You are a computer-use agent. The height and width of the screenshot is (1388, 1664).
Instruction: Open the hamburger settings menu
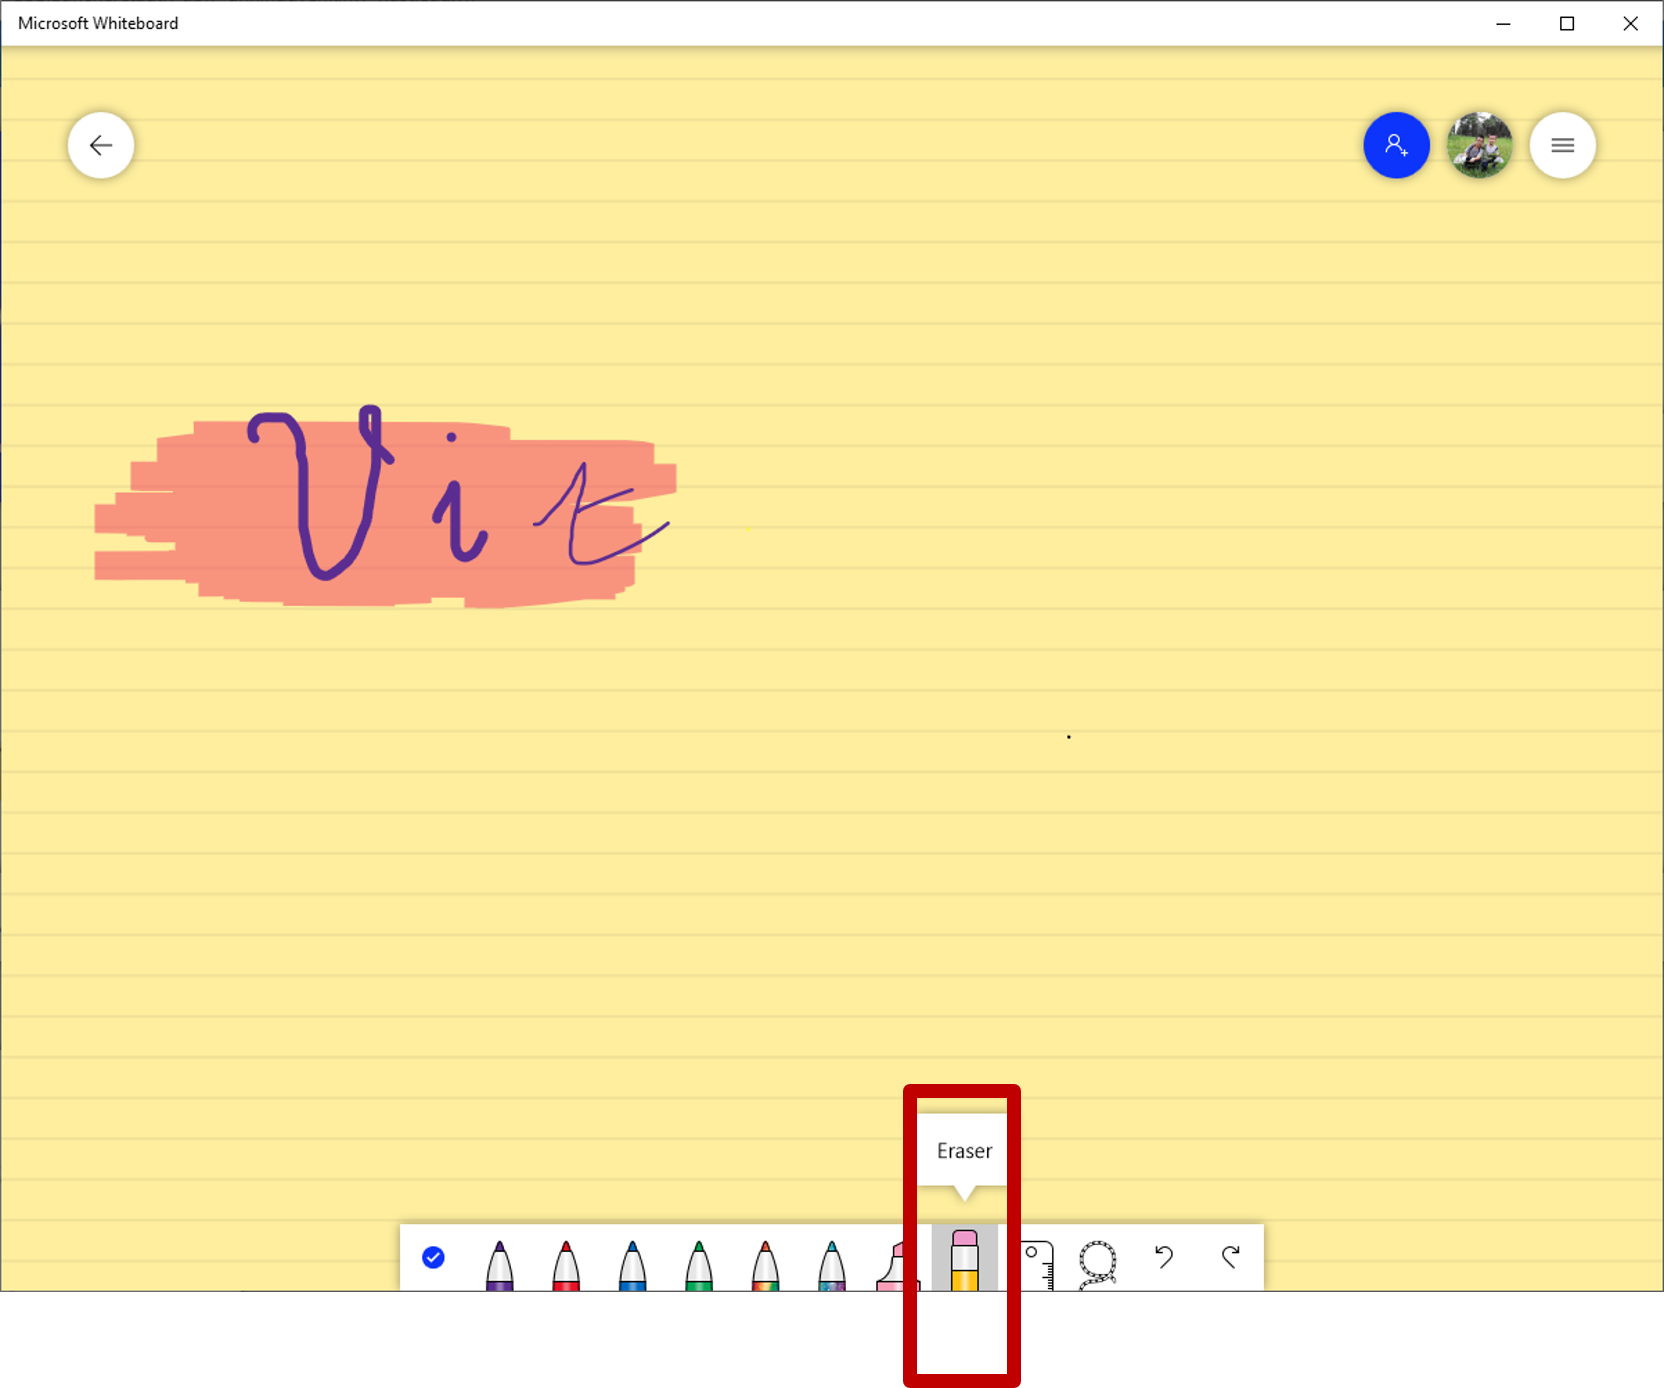coord(1562,146)
